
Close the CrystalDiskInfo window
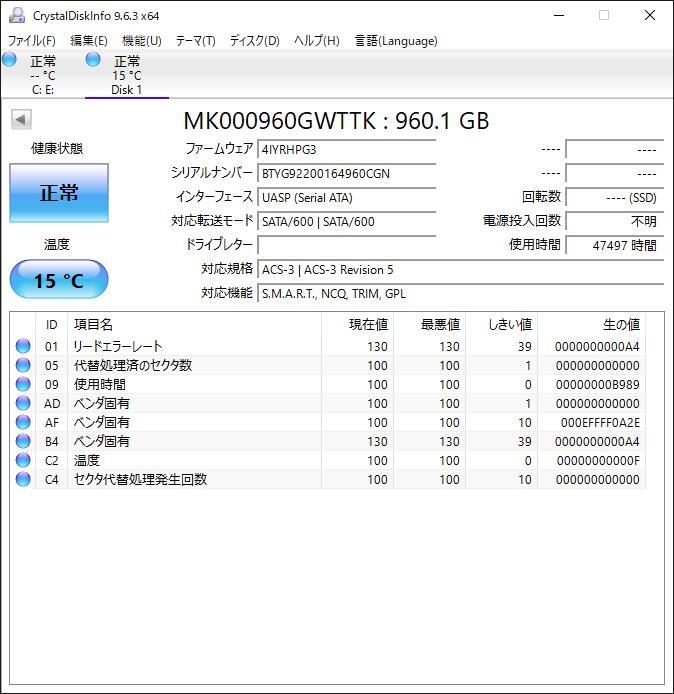pyautogui.click(x=650, y=15)
